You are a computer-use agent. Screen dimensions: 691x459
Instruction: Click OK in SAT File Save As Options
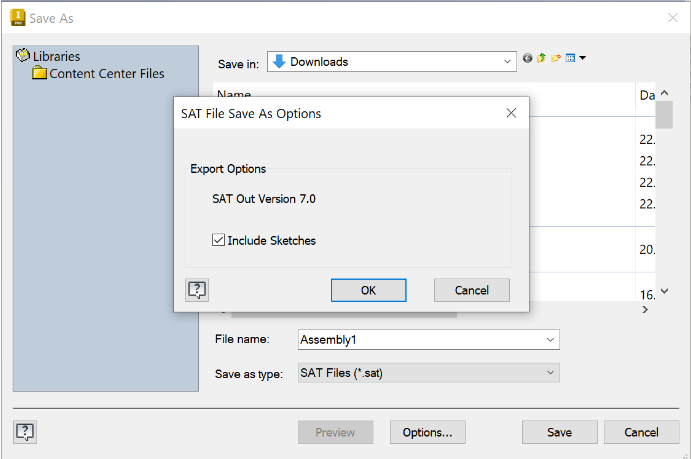coord(368,290)
